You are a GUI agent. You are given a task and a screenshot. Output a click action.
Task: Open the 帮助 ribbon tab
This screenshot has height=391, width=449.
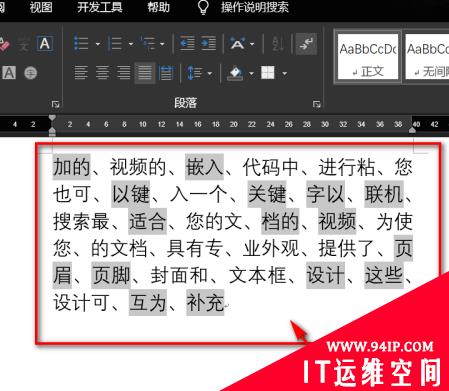(158, 7)
